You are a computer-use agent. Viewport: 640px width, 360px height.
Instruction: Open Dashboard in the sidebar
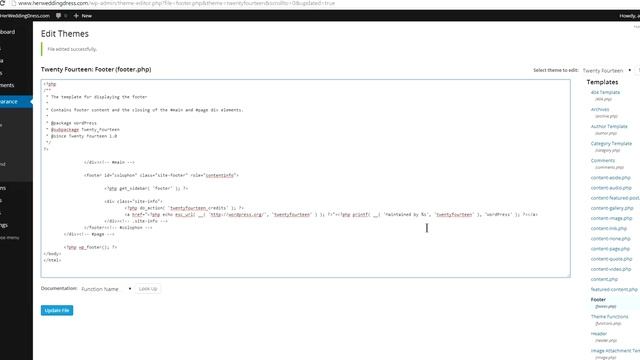[x=8, y=32]
